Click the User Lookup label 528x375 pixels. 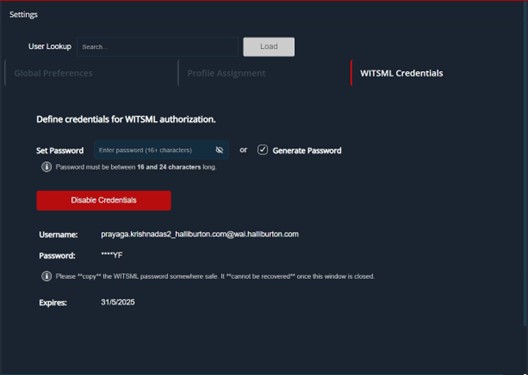[50, 46]
